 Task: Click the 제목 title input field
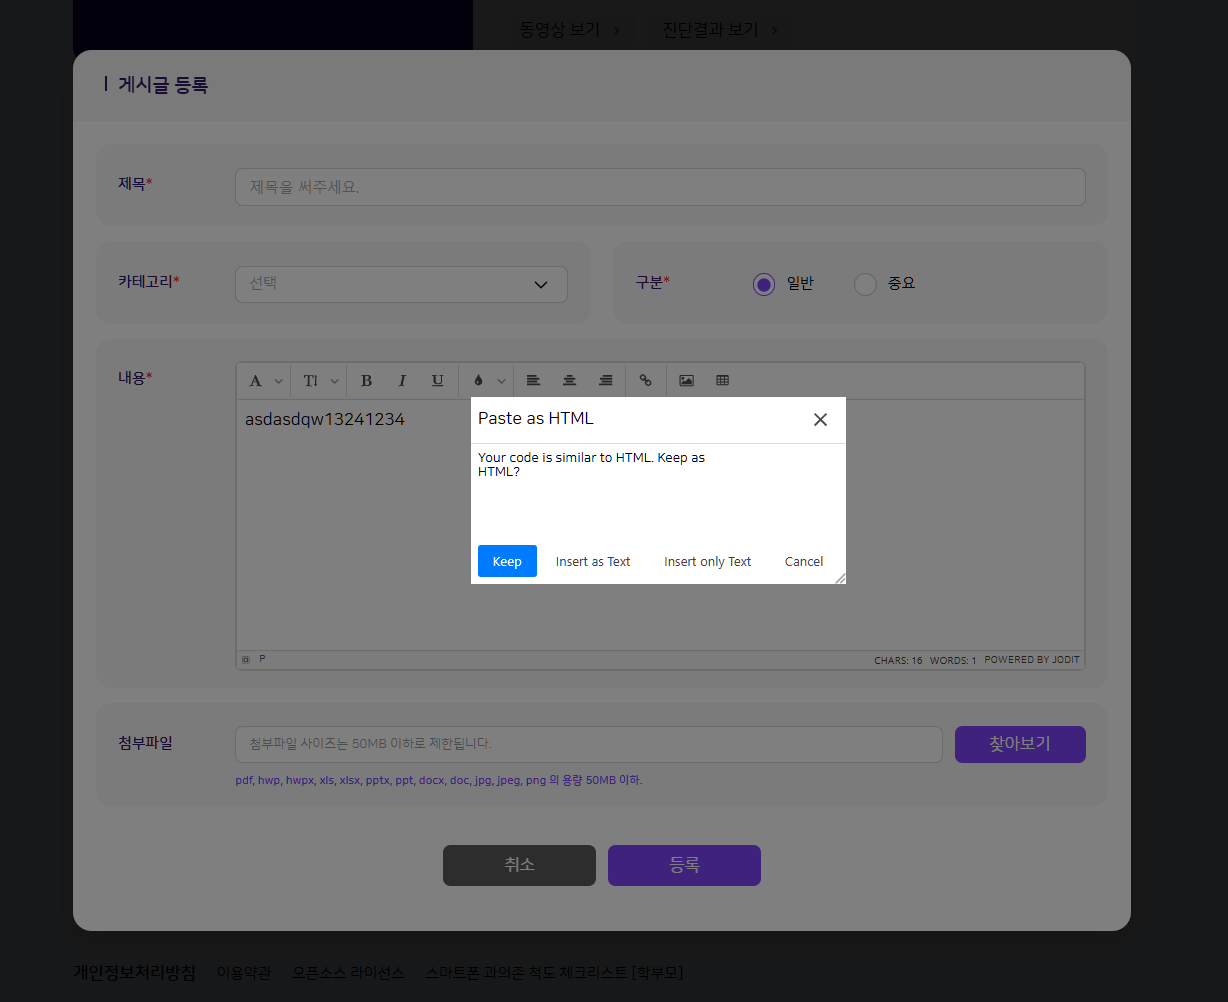(660, 187)
